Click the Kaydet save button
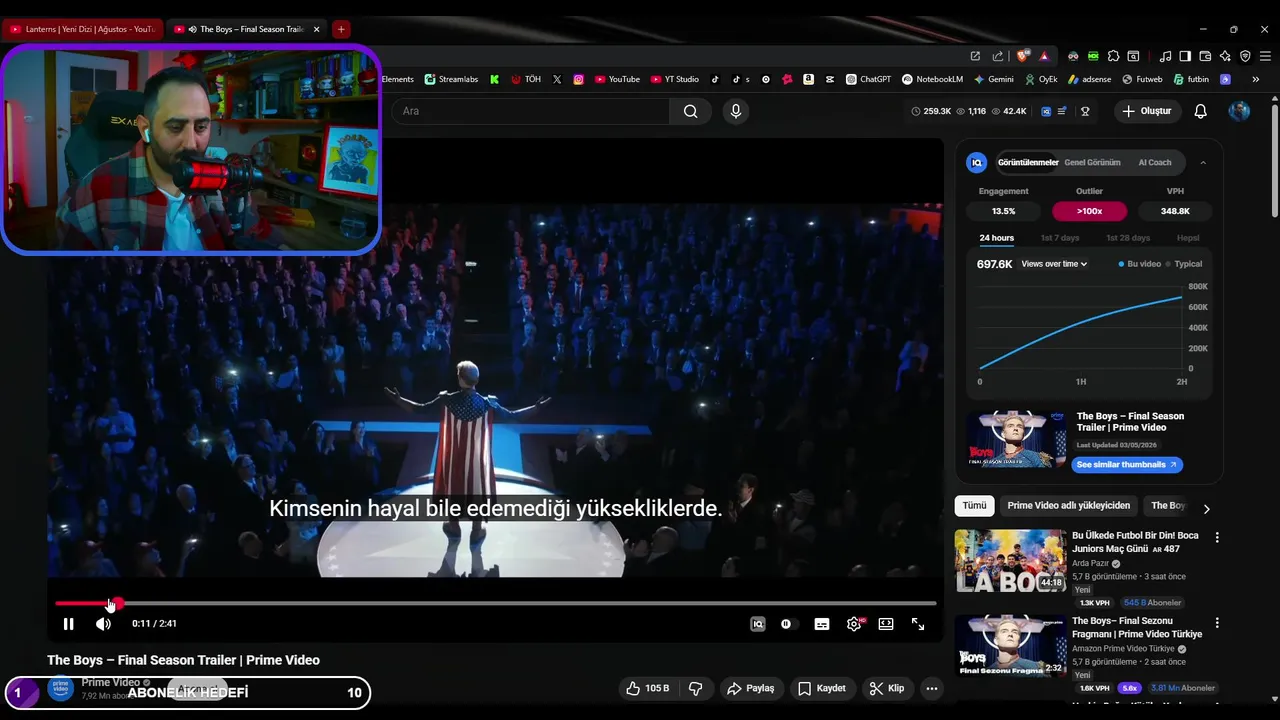 (822, 688)
